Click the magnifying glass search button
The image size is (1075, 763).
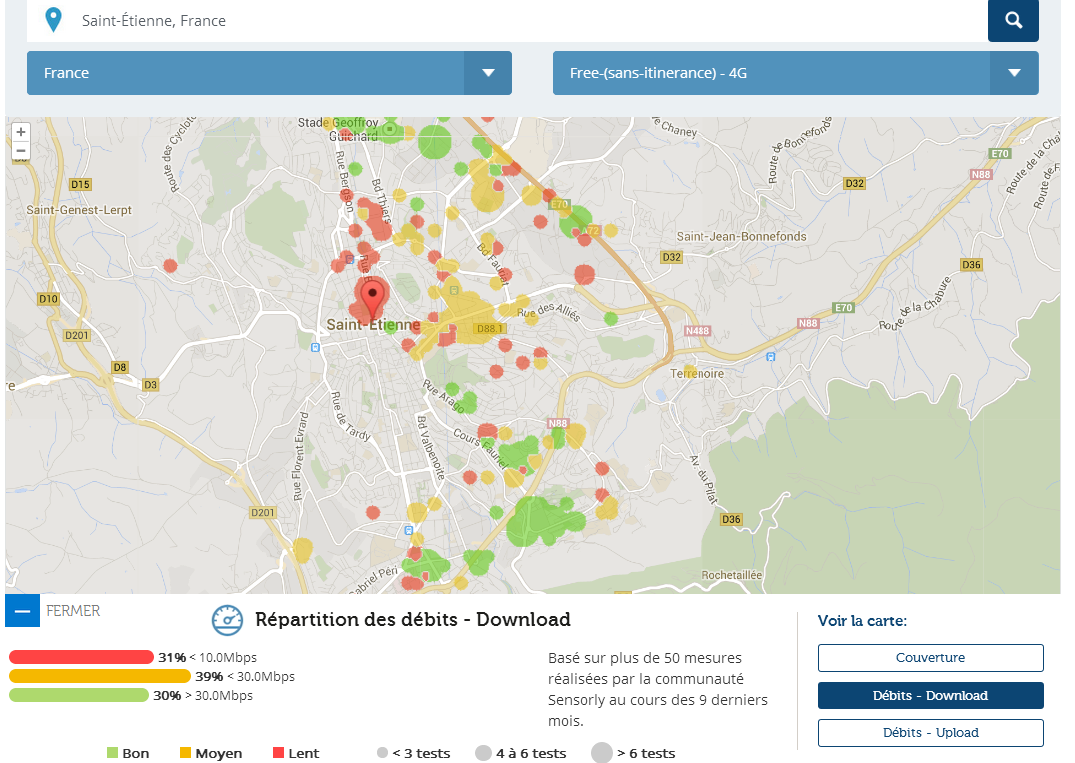[1013, 20]
